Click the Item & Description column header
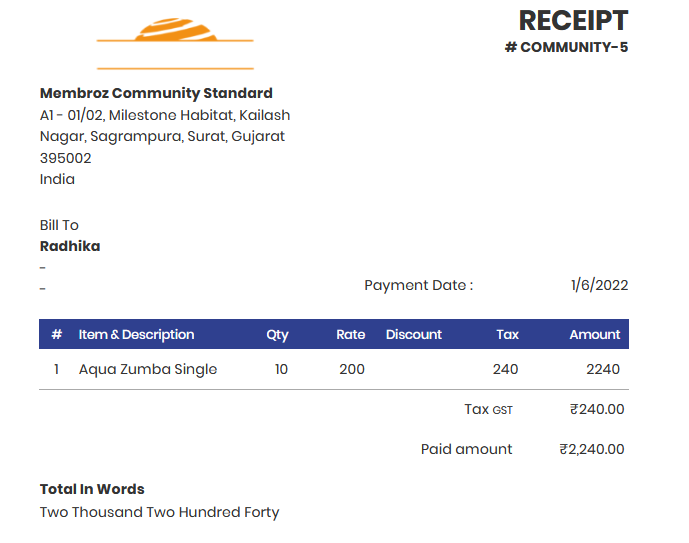 point(136,335)
